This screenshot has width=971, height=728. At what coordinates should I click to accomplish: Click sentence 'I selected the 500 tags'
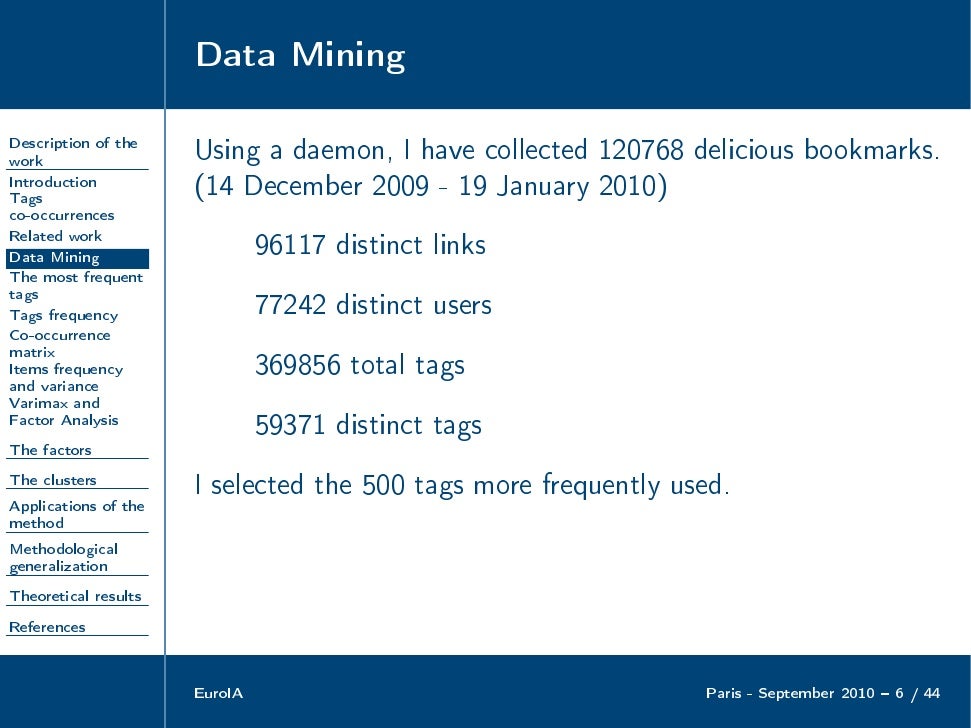point(462,485)
